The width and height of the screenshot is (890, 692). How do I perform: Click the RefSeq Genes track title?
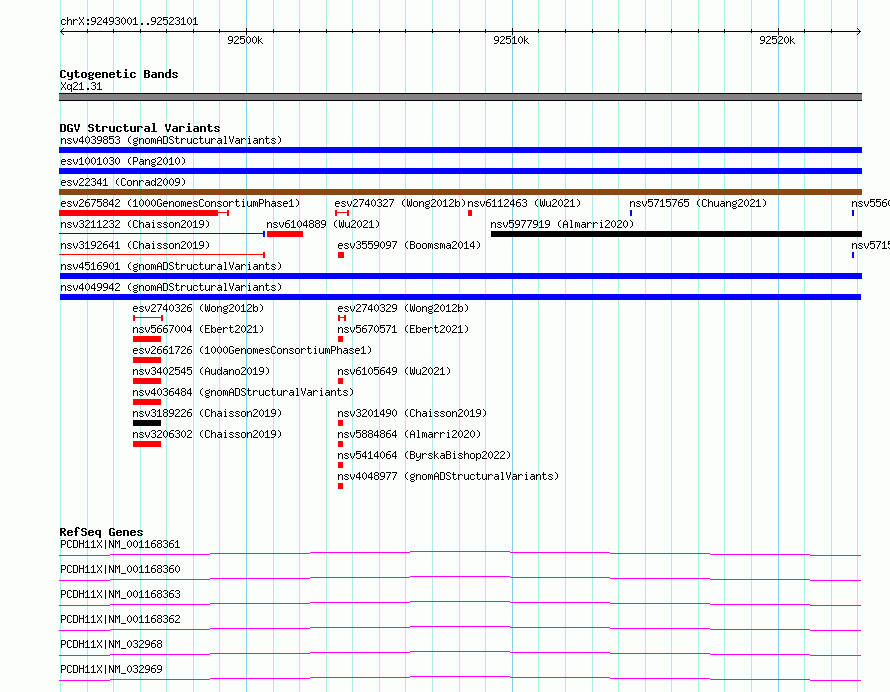[101, 532]
